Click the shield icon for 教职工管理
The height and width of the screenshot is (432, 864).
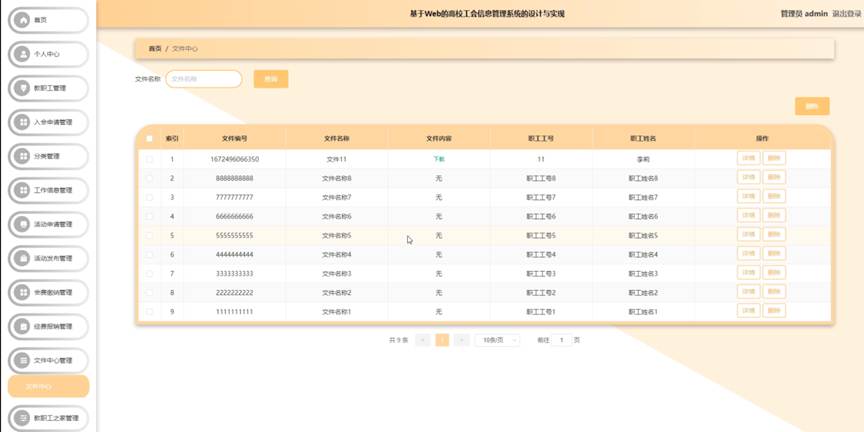click(x=22, y=88)
